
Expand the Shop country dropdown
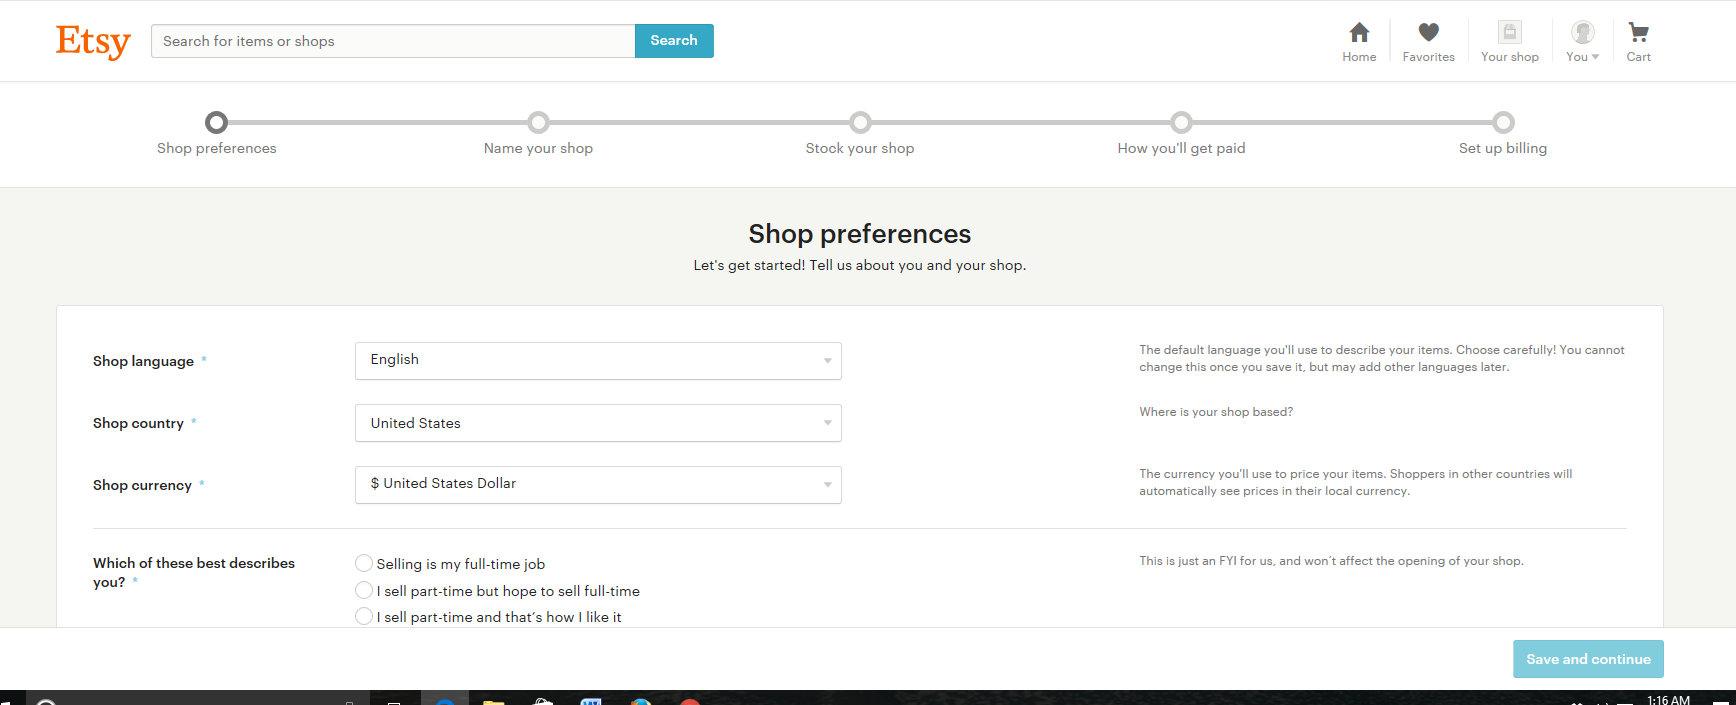click(x=598, y=423)
